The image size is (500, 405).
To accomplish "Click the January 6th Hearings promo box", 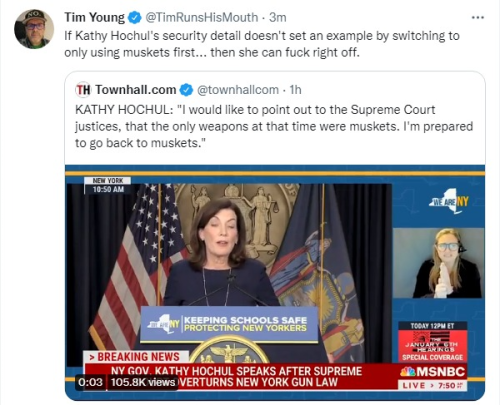I will (x=432, y=342).
